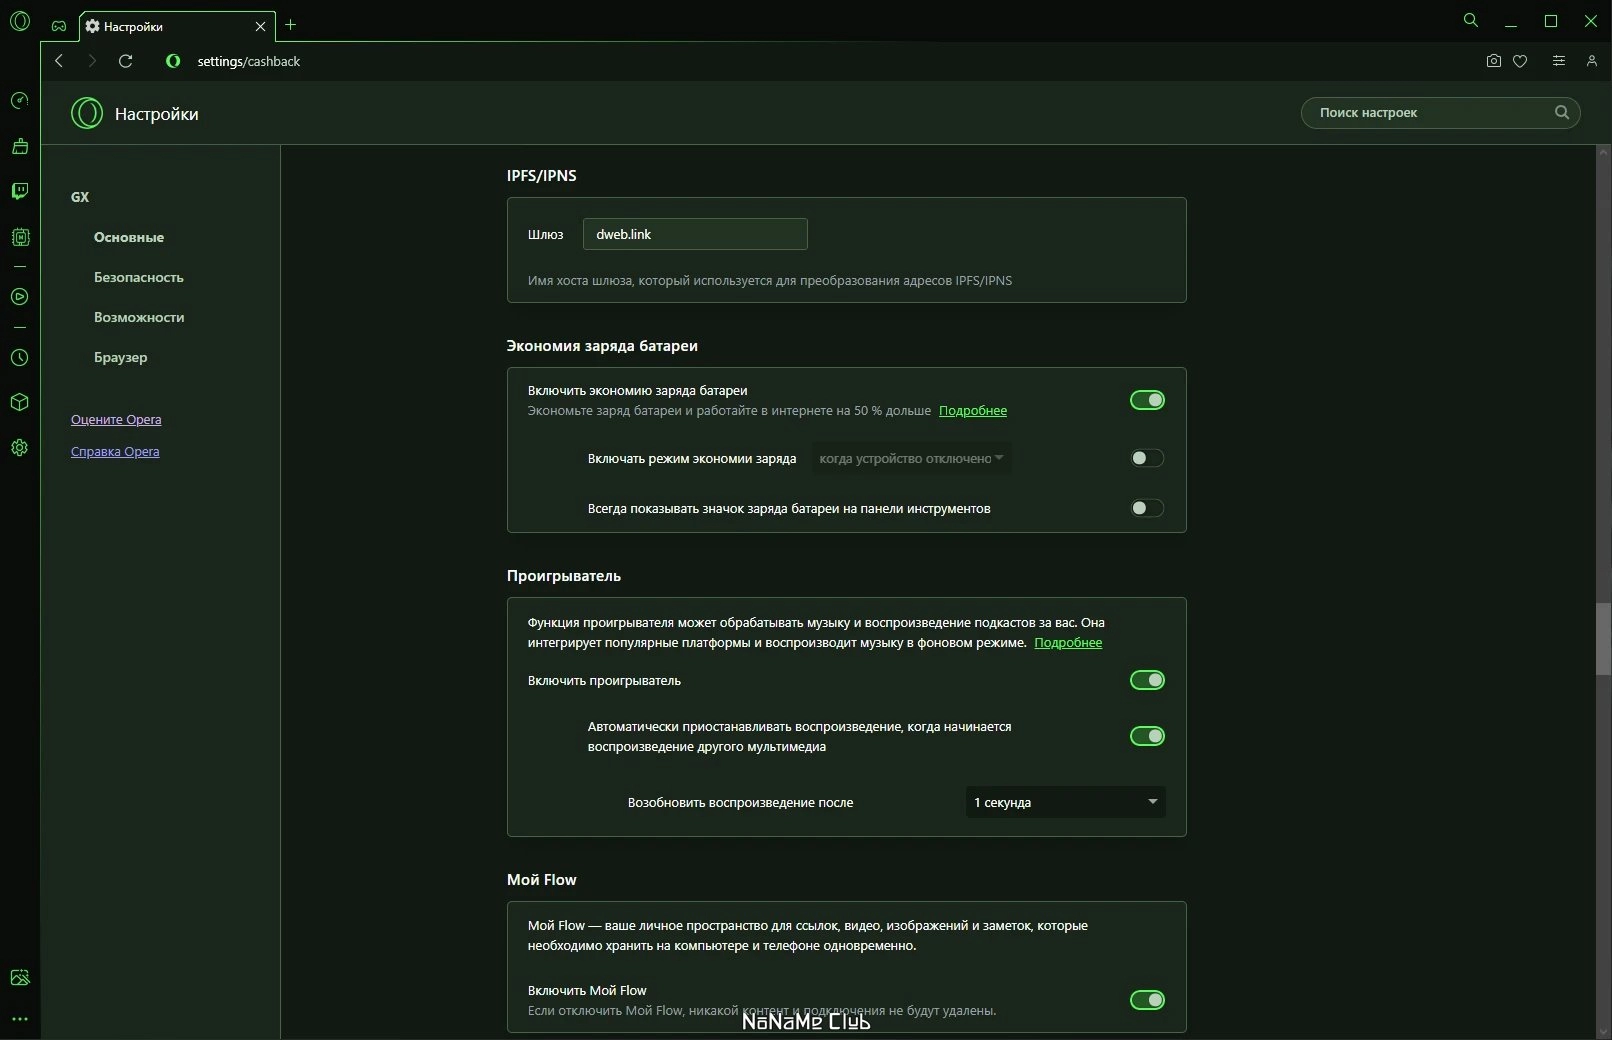Toggle Включить экономию заряда батареи
Image resolution: width=1612 pixels, height=1040 pixels.
[1147, 400]
